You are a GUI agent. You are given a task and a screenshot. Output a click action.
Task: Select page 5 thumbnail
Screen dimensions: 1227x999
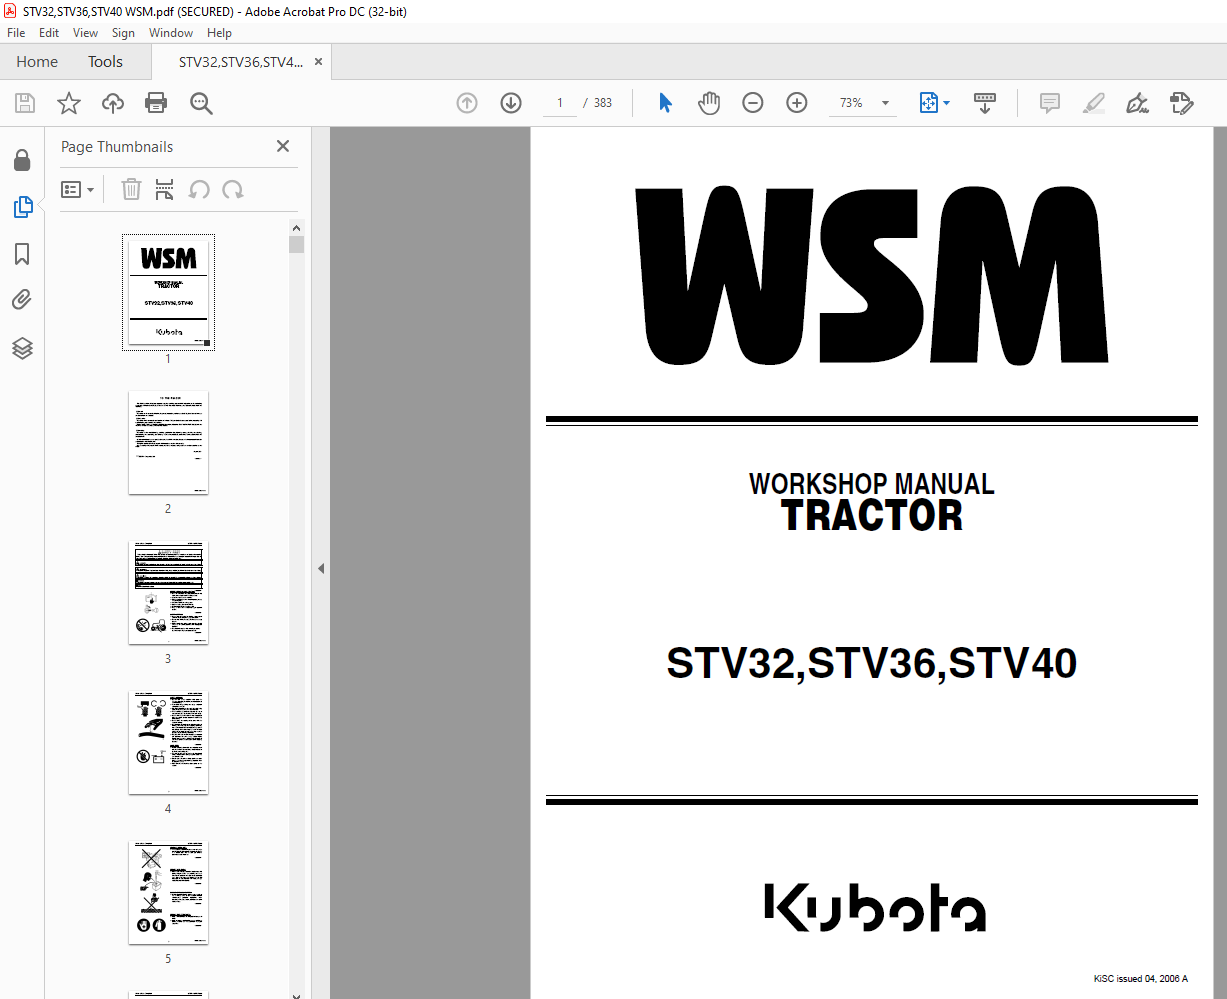click(168, 893)
